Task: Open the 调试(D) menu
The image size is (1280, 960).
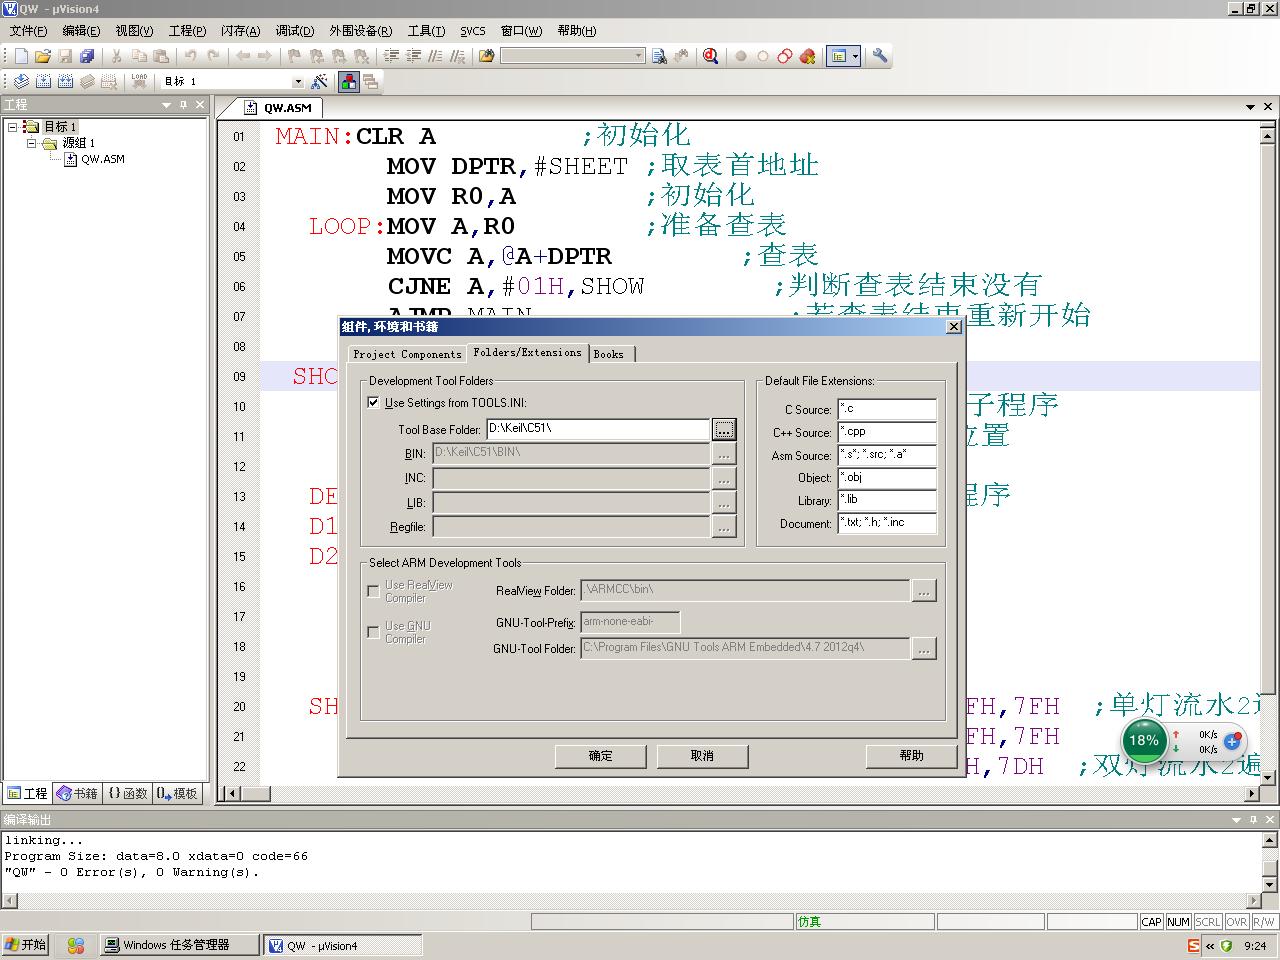Action: point(295,31)
